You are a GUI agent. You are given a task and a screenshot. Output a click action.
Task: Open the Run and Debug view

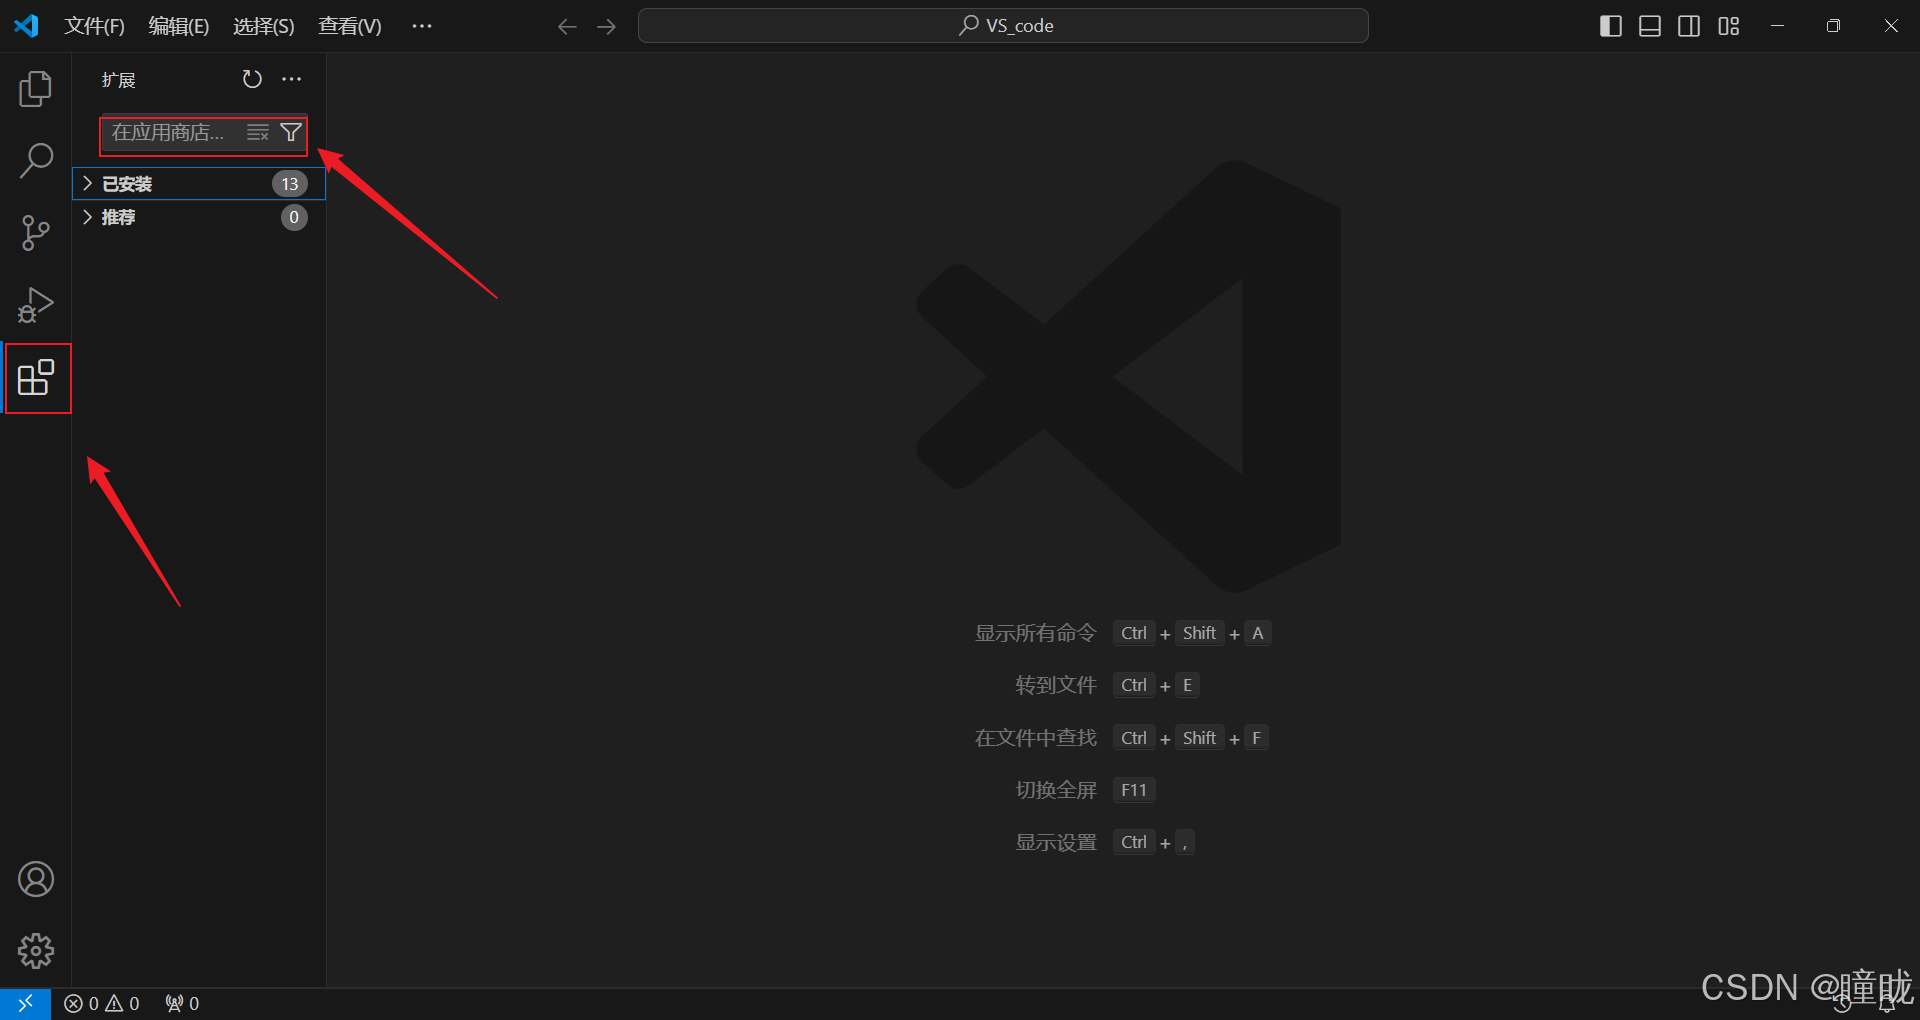pos(36,305)
